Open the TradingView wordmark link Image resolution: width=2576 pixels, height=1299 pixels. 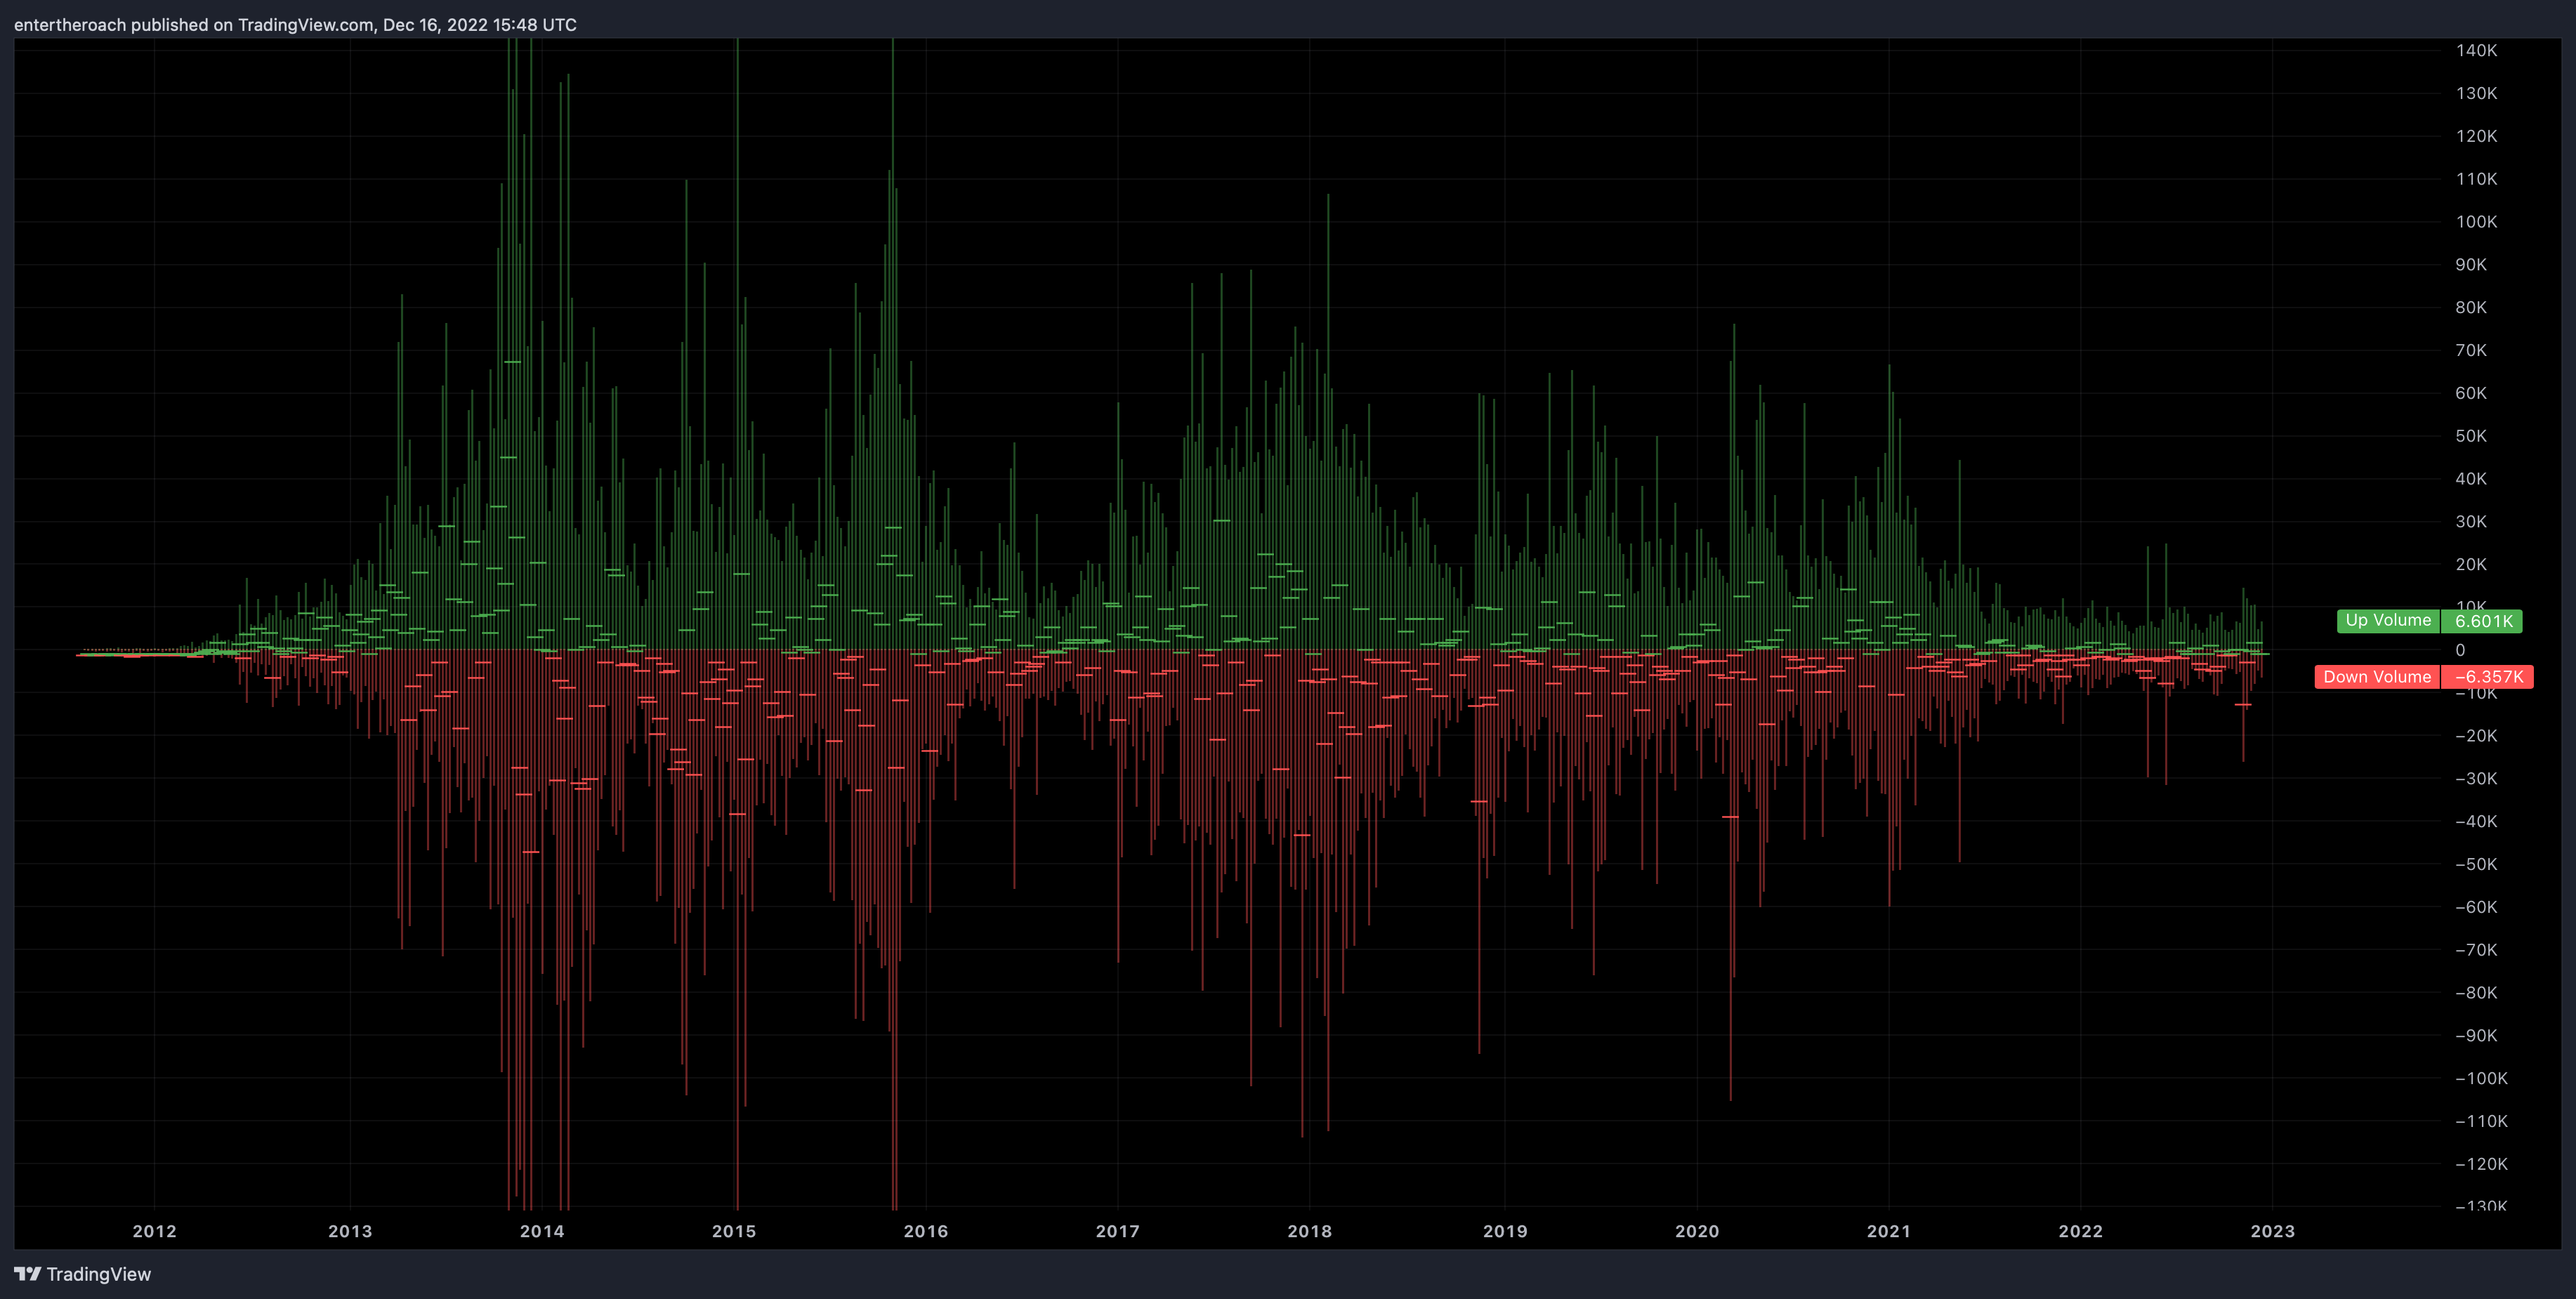point(98,1274)
